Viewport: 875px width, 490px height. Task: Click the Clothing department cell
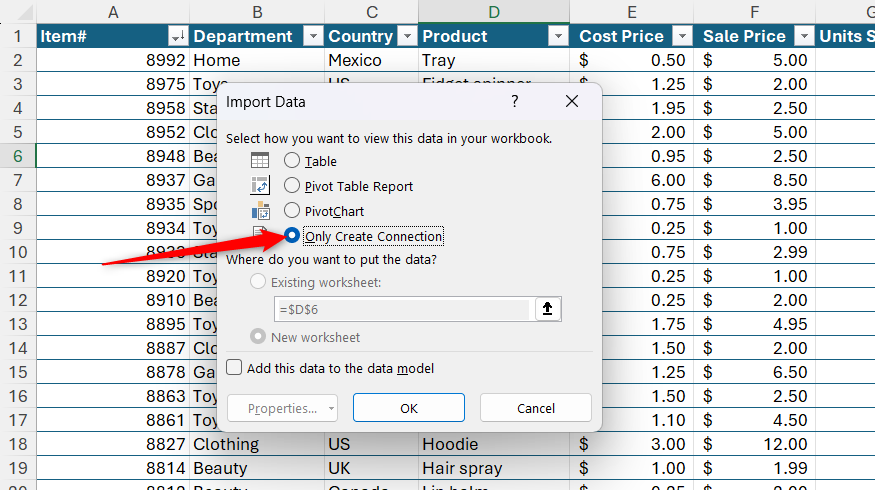pos(257,444)
